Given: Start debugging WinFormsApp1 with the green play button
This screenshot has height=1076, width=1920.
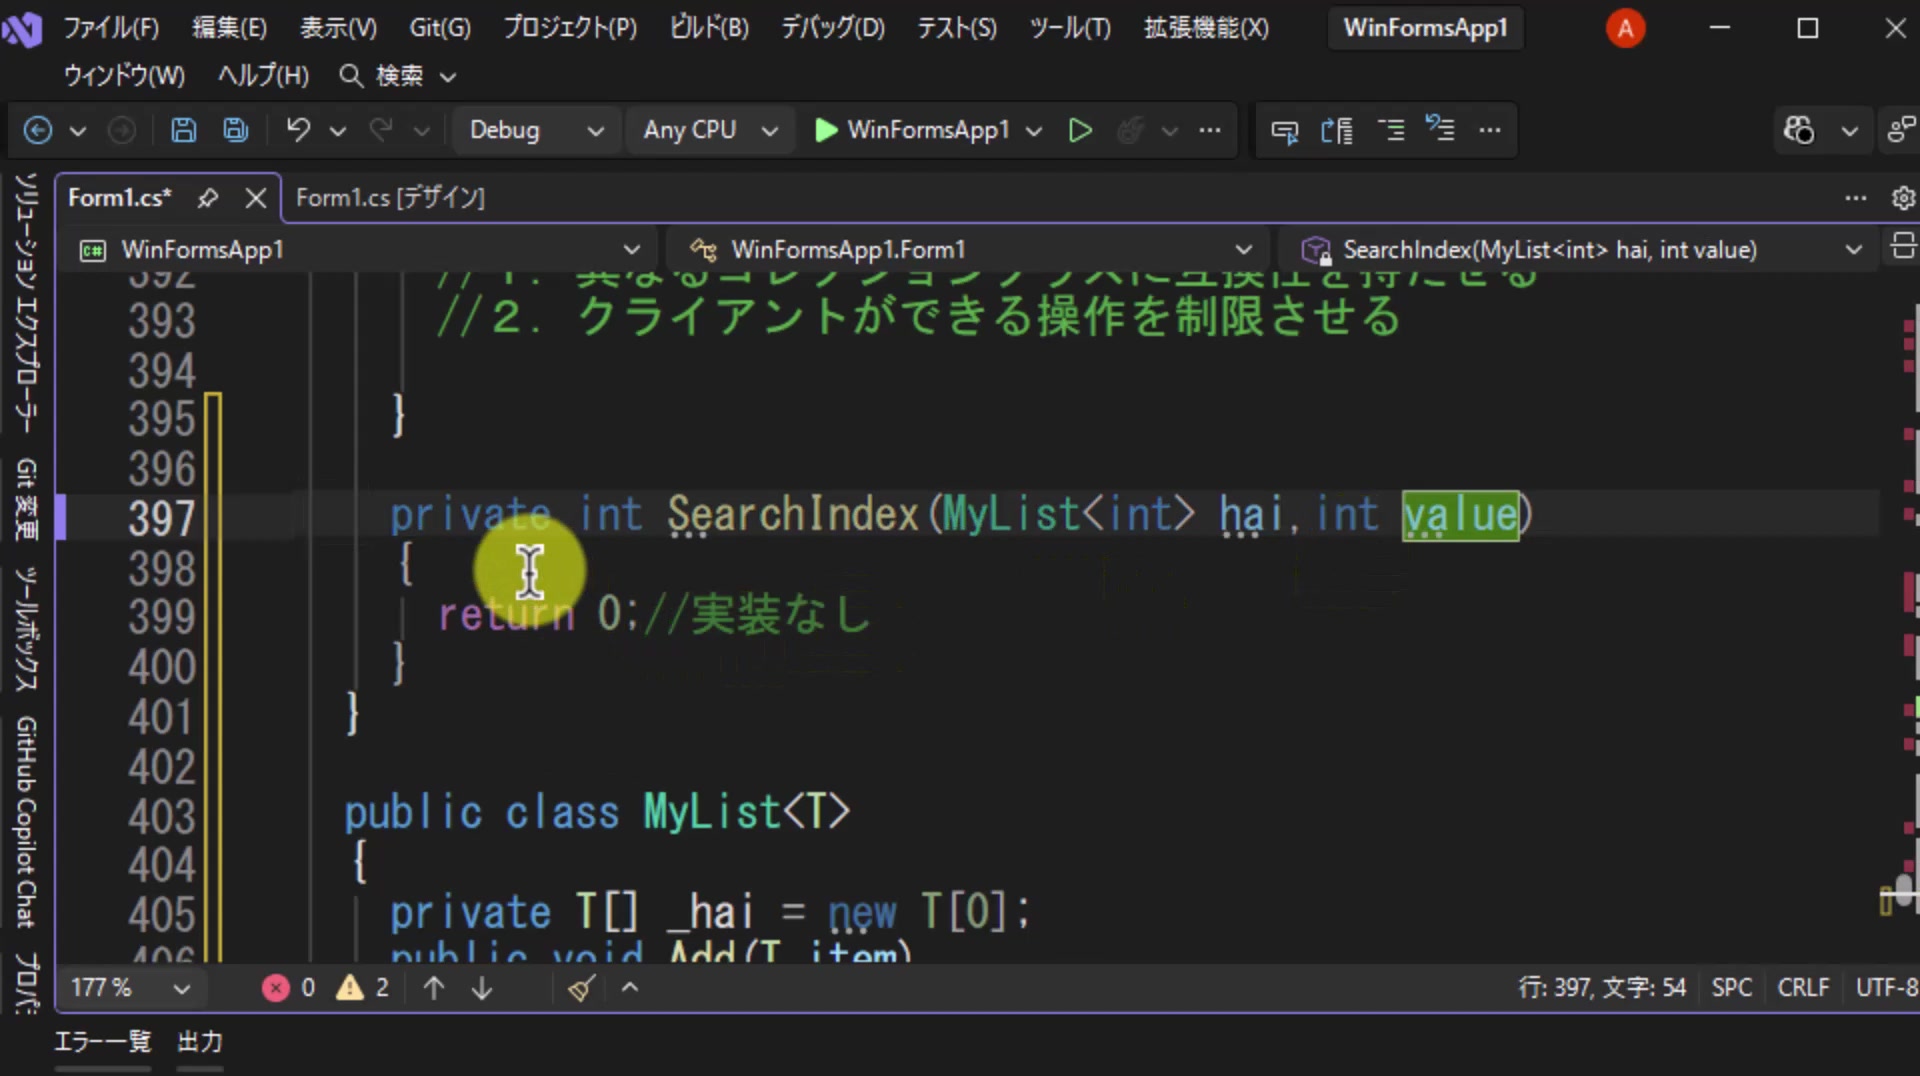Looking at the screenshot, I should point(912,130).
